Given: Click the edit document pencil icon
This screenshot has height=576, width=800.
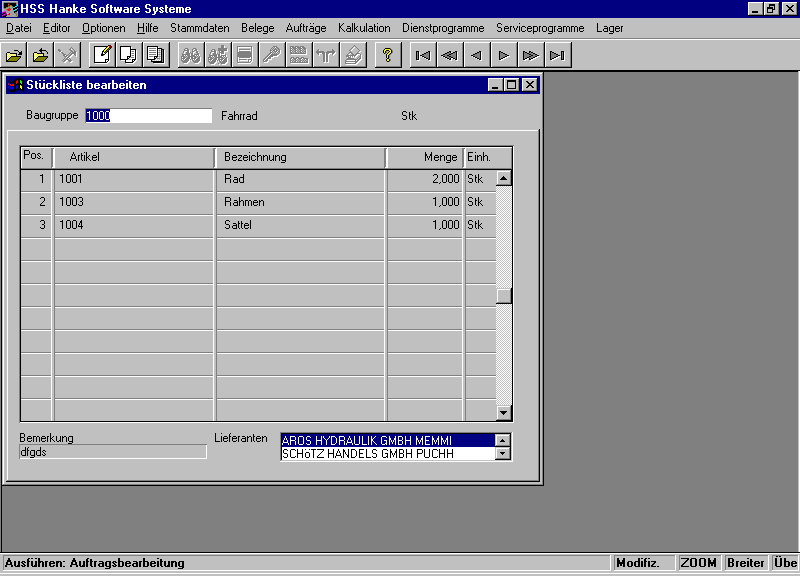Looking at the screenshot, I should pyautogui.click(x=101, y=55).
